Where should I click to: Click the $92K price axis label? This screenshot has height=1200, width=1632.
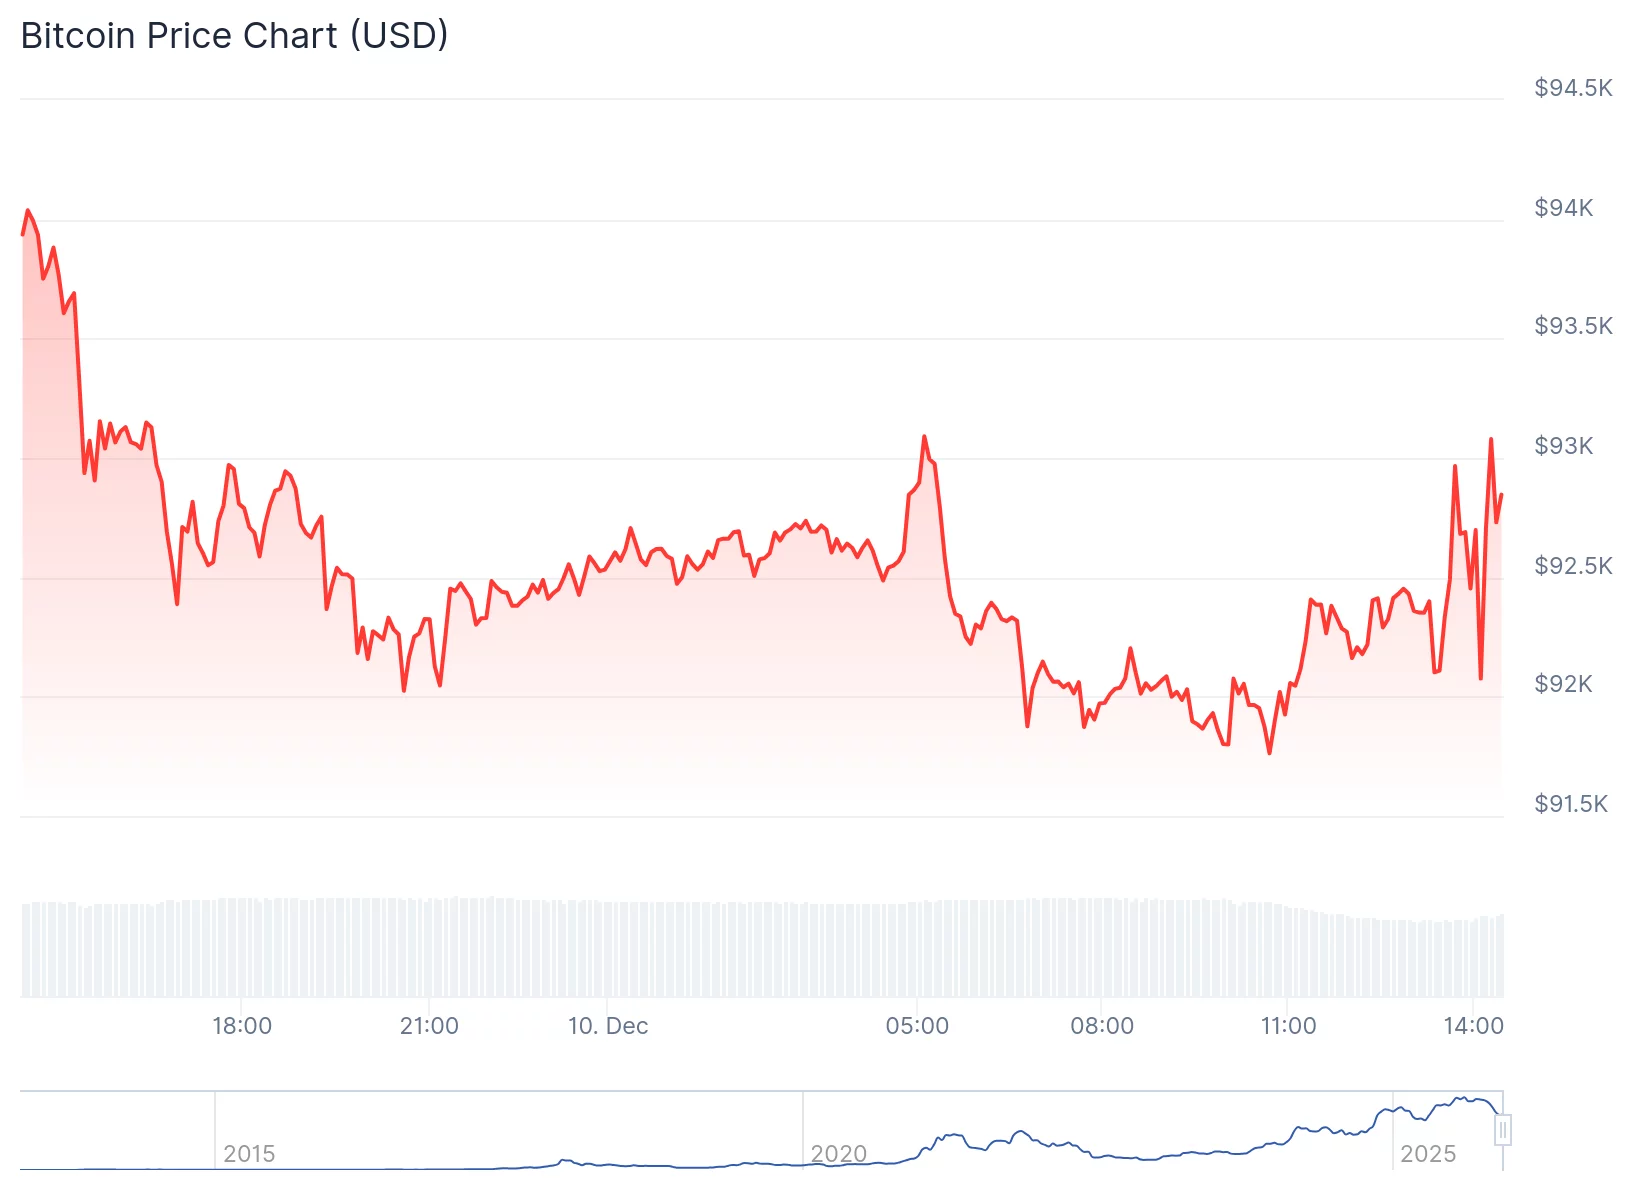1563,684
